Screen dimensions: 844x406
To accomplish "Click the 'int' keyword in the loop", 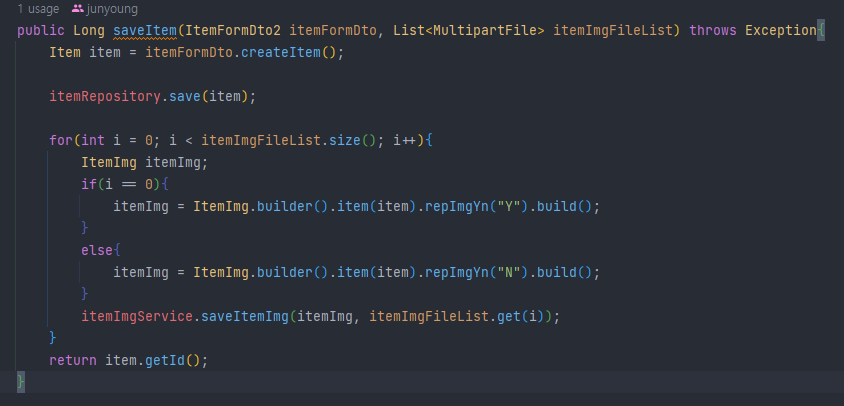I will (x=93, y=141).
